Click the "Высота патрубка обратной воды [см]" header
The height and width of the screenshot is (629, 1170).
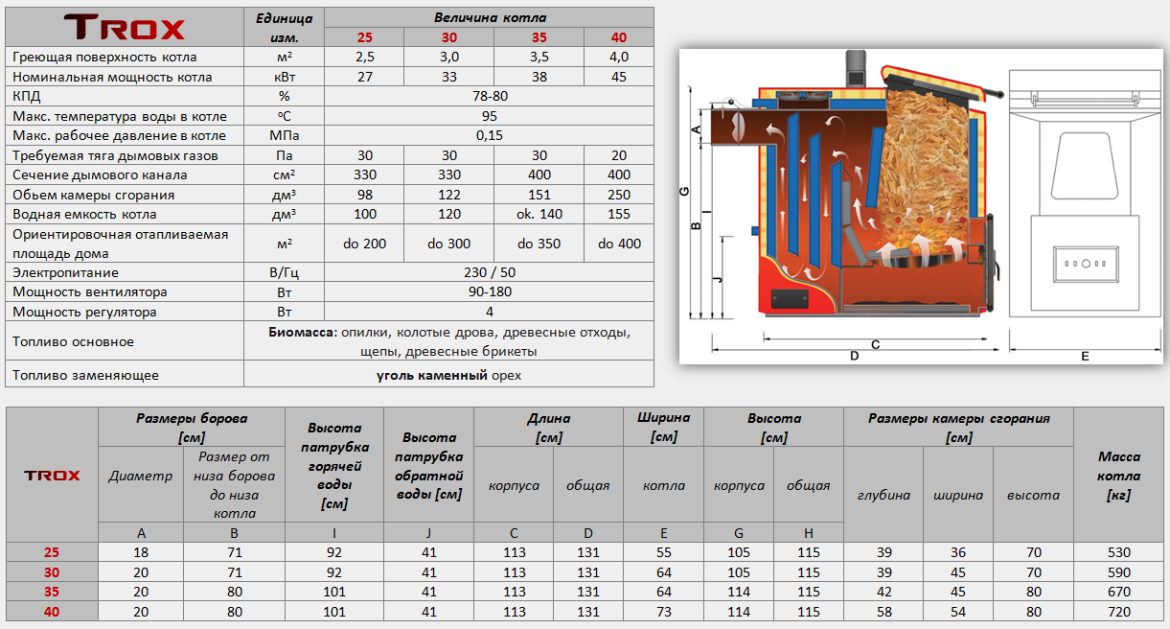428,466
